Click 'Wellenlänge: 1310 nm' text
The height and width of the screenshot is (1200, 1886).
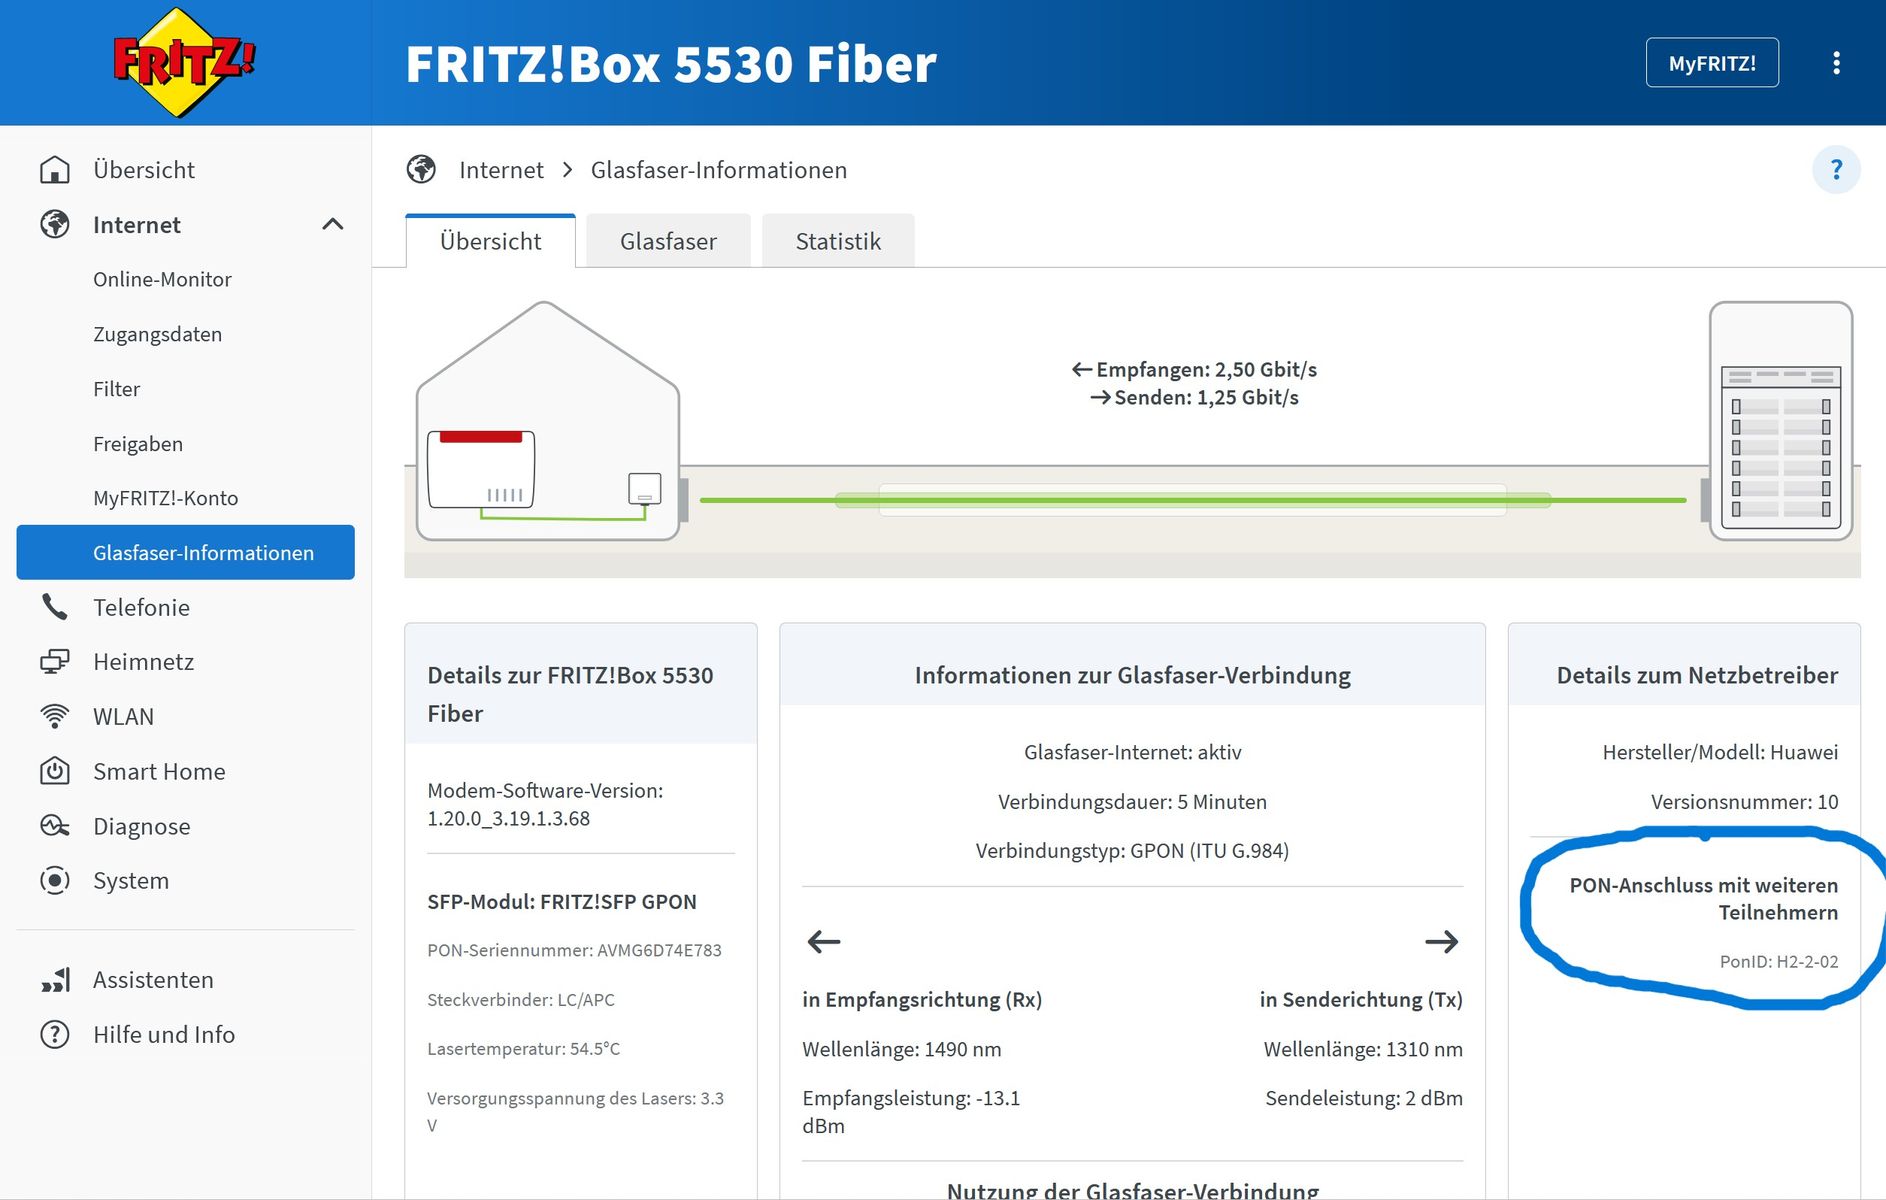point(1363,1049)
